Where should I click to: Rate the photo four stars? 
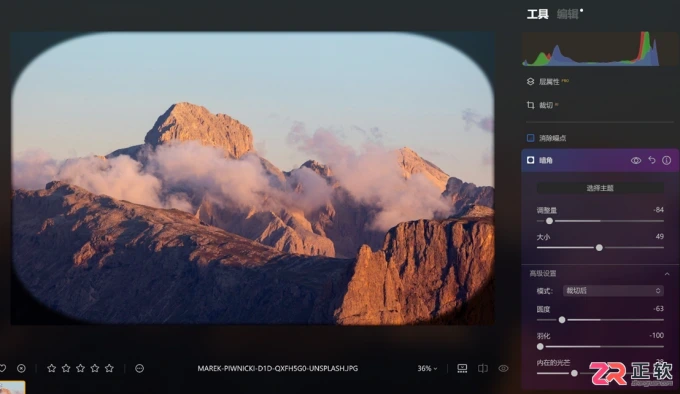(x=95, y=368)
